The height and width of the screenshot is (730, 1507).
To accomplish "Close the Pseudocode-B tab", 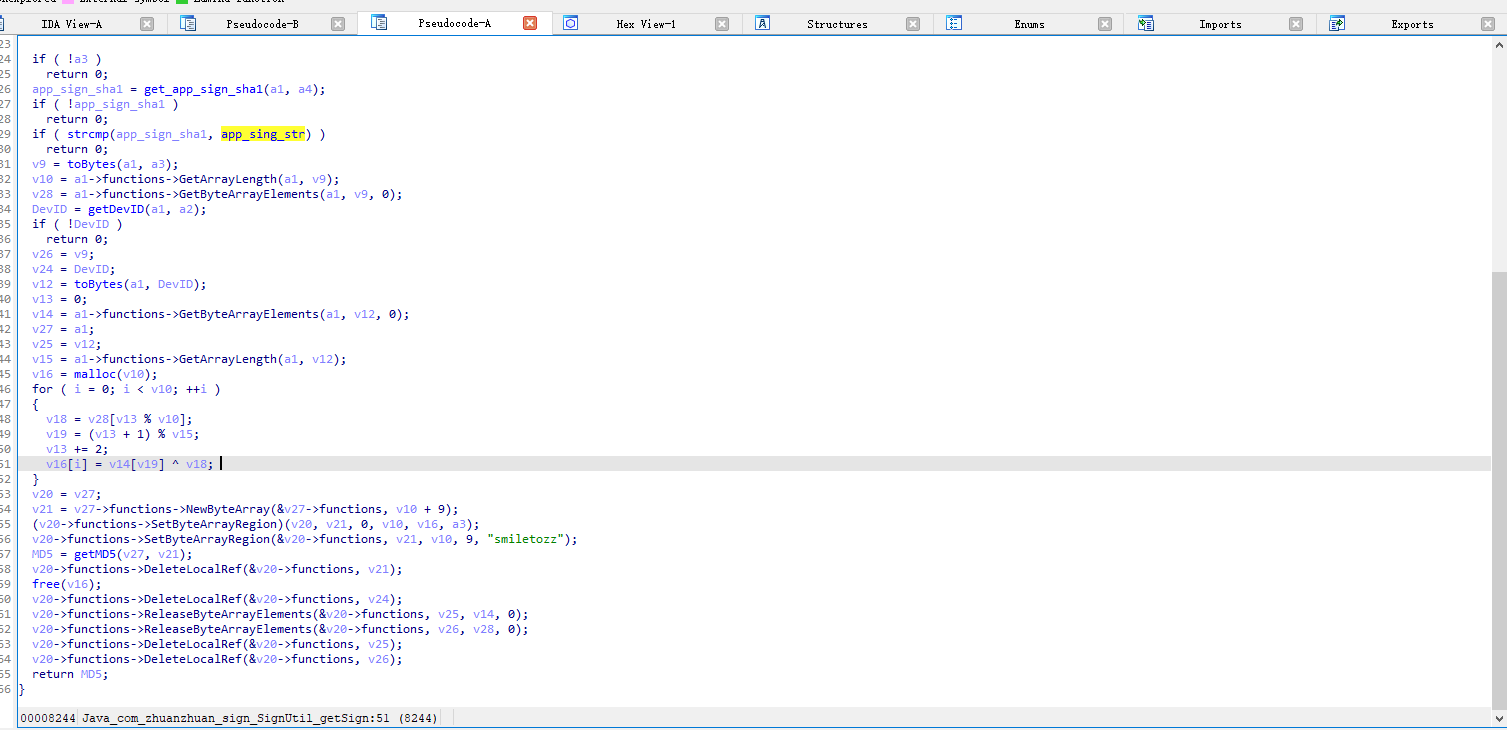I will (338, 24).
